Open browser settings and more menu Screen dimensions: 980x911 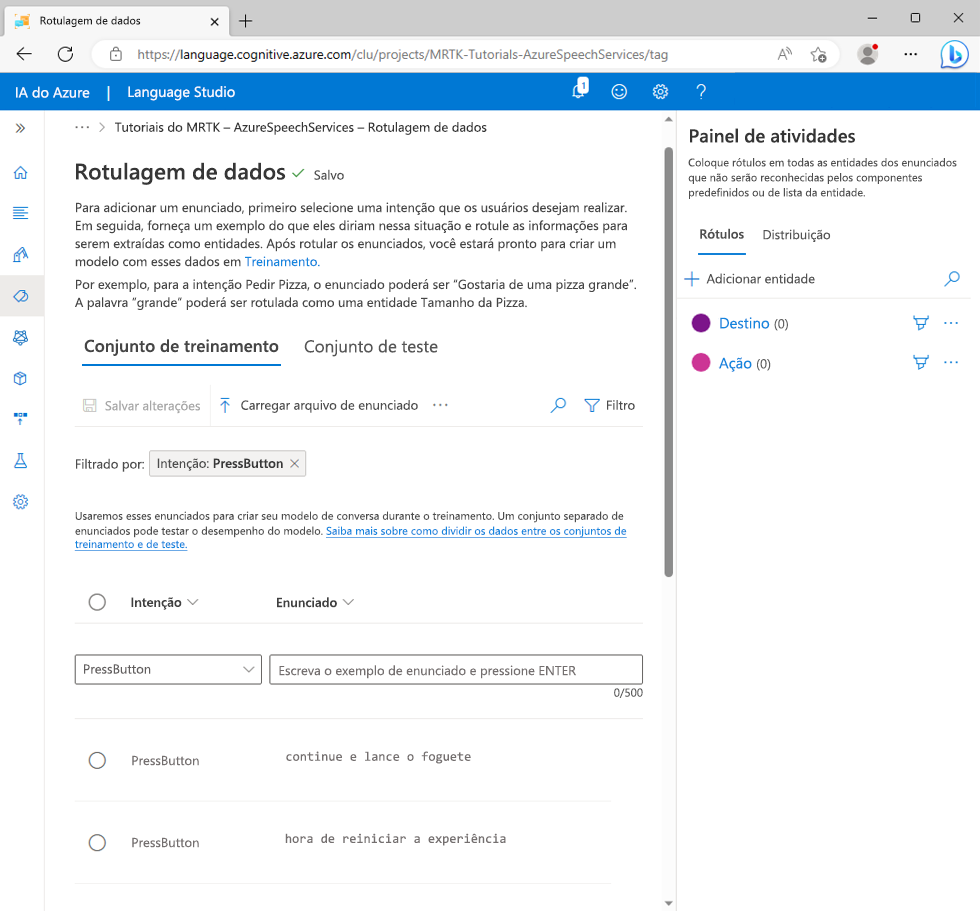click(x=911, y=54)
